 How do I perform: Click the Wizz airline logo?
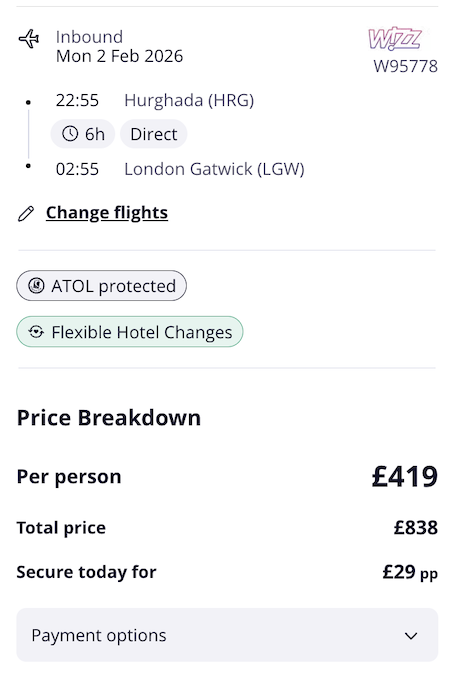395,38
